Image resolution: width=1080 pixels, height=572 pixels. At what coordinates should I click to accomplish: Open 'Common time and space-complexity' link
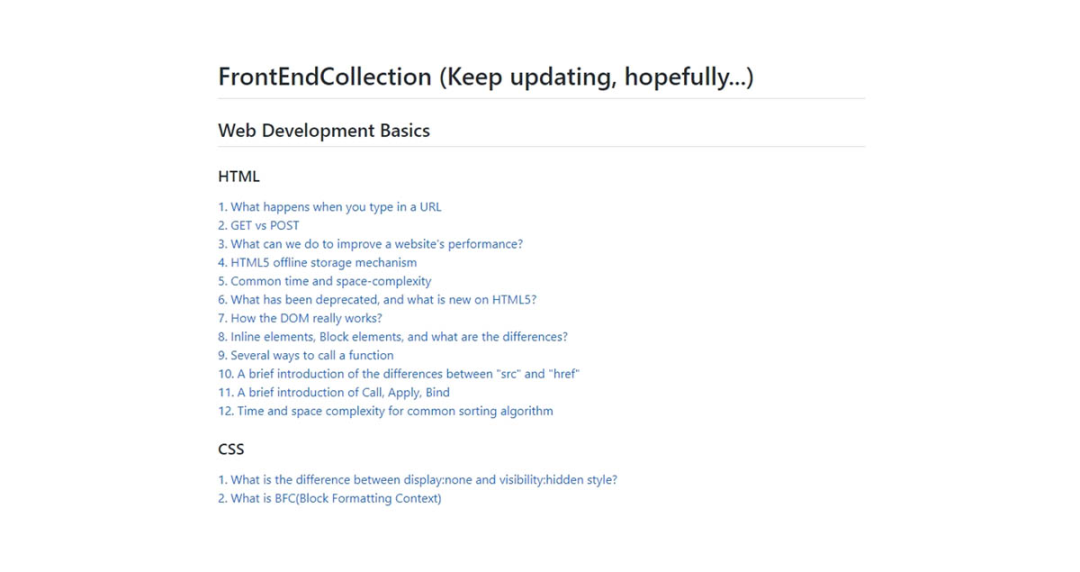pos(324,281)
